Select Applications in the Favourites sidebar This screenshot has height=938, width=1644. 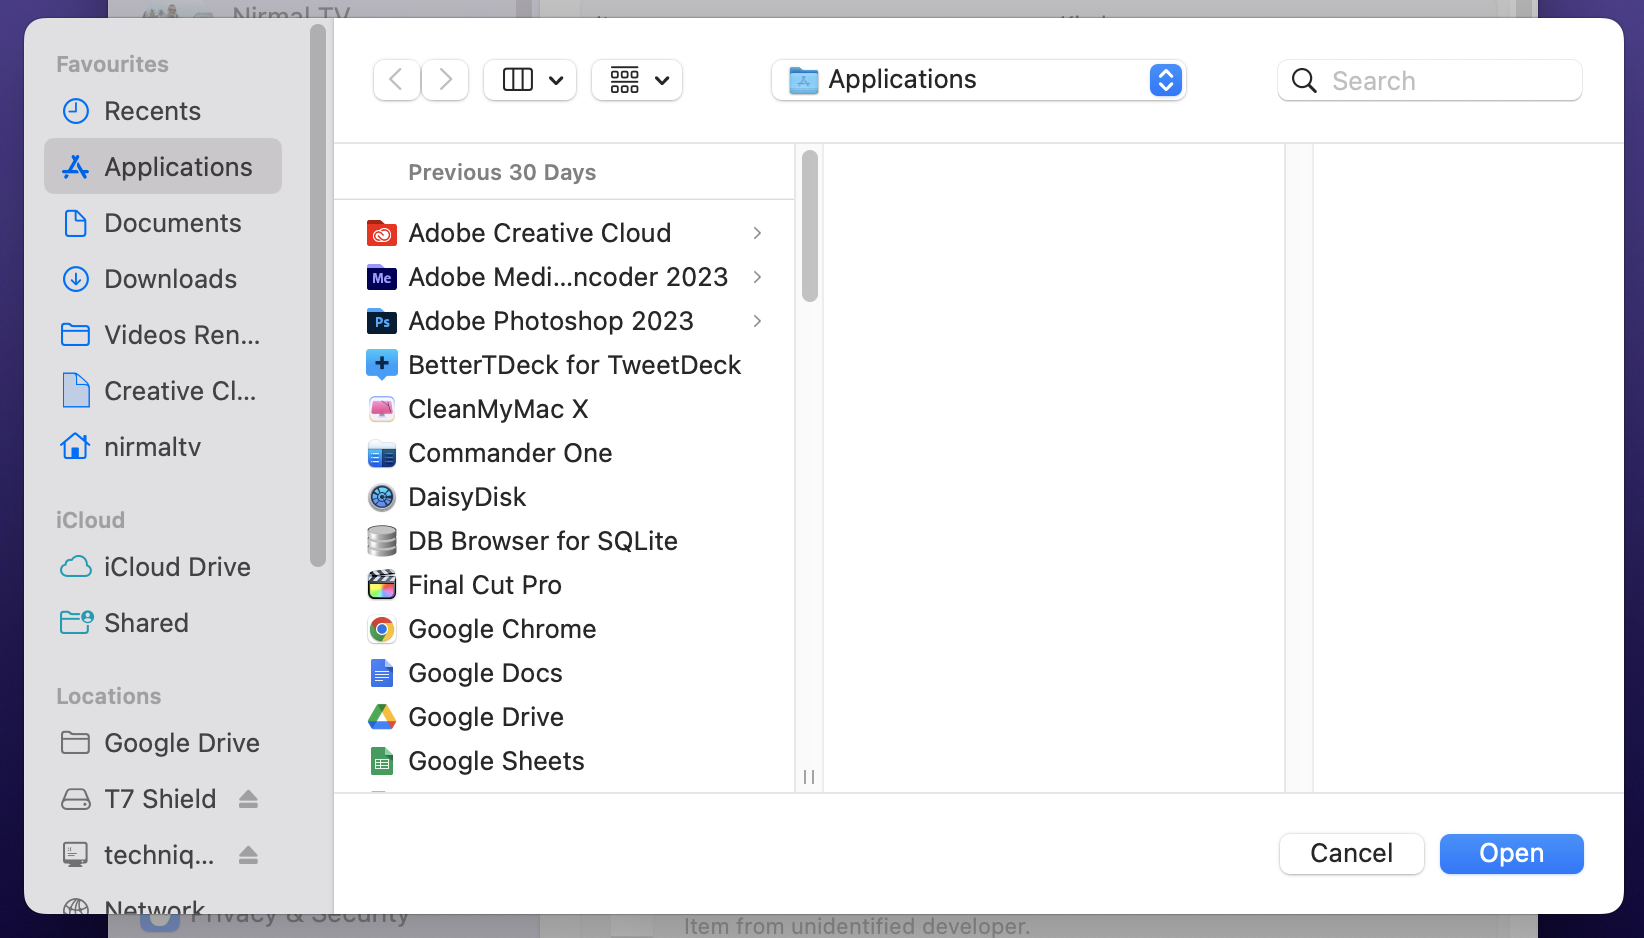(163, 166)
